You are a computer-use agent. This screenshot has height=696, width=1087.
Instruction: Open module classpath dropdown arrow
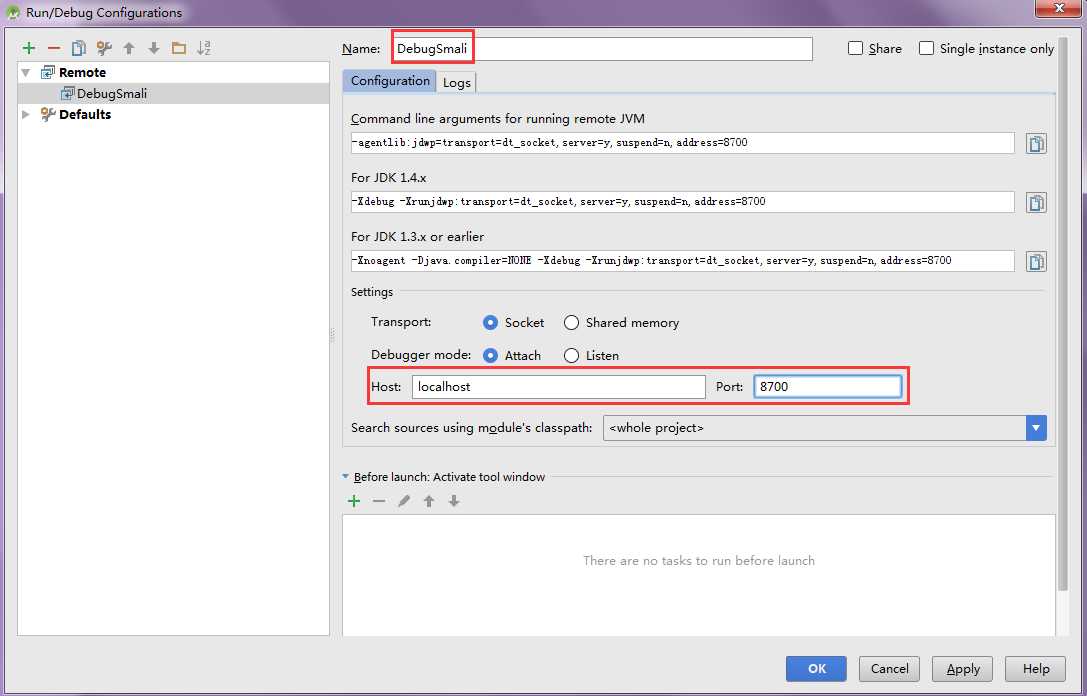[1036, 428]
